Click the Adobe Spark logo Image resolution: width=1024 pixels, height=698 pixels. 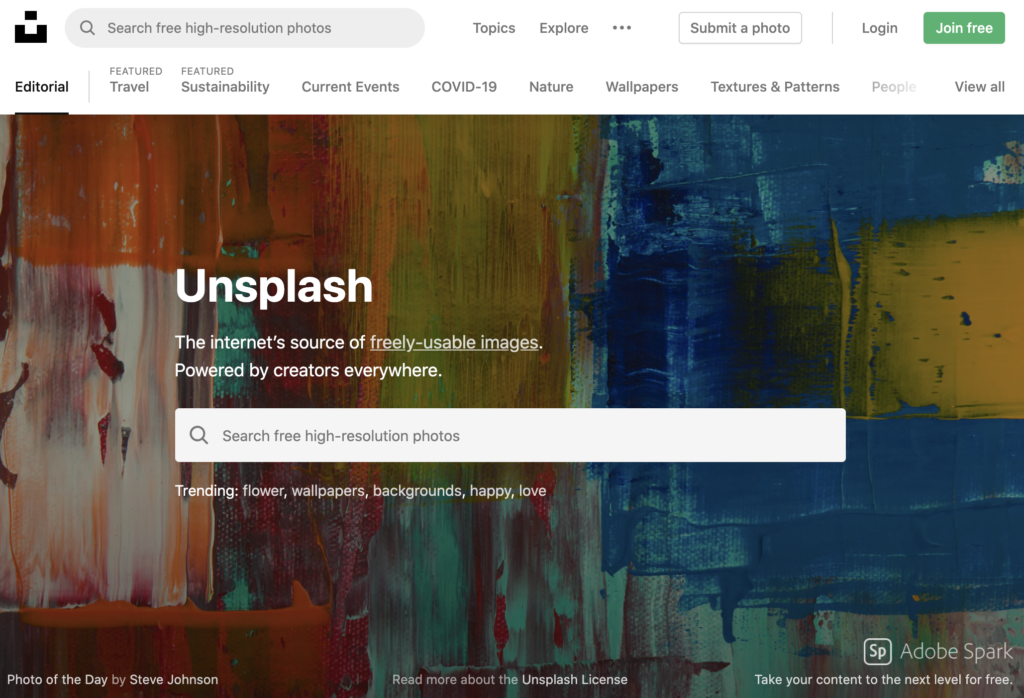(938, 651)
